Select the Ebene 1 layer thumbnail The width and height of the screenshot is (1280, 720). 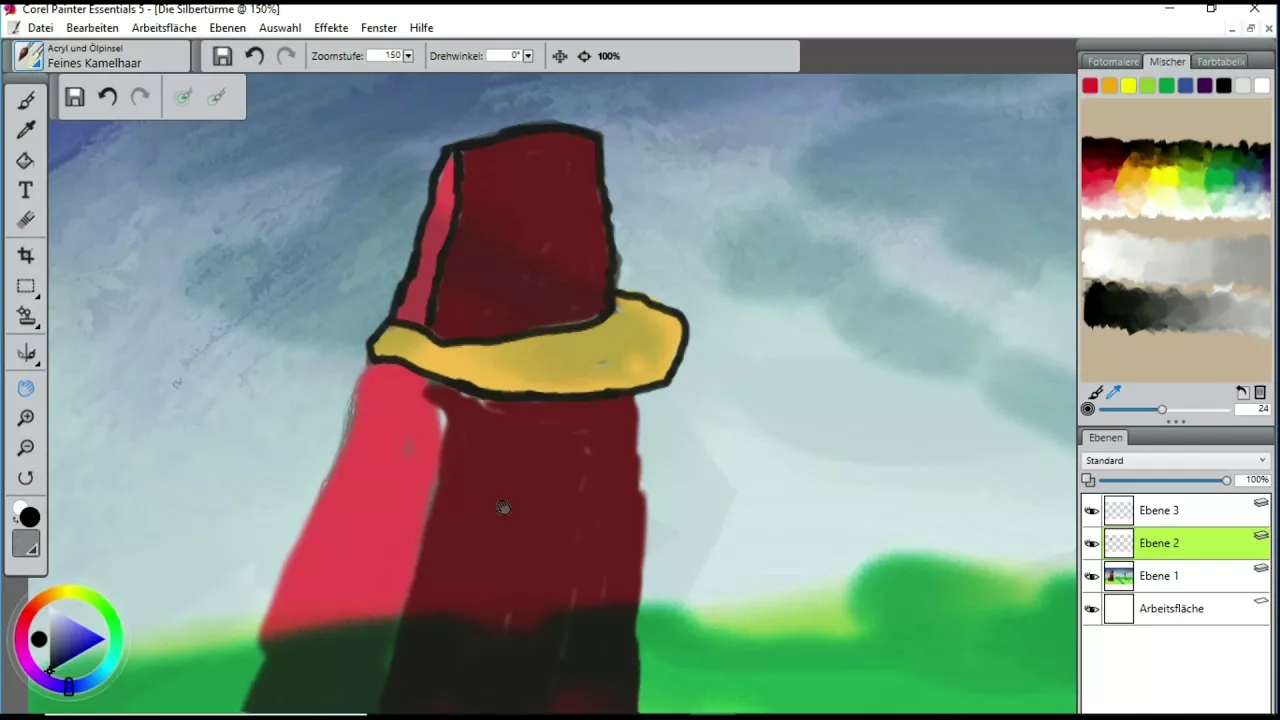click(1118, 576)
